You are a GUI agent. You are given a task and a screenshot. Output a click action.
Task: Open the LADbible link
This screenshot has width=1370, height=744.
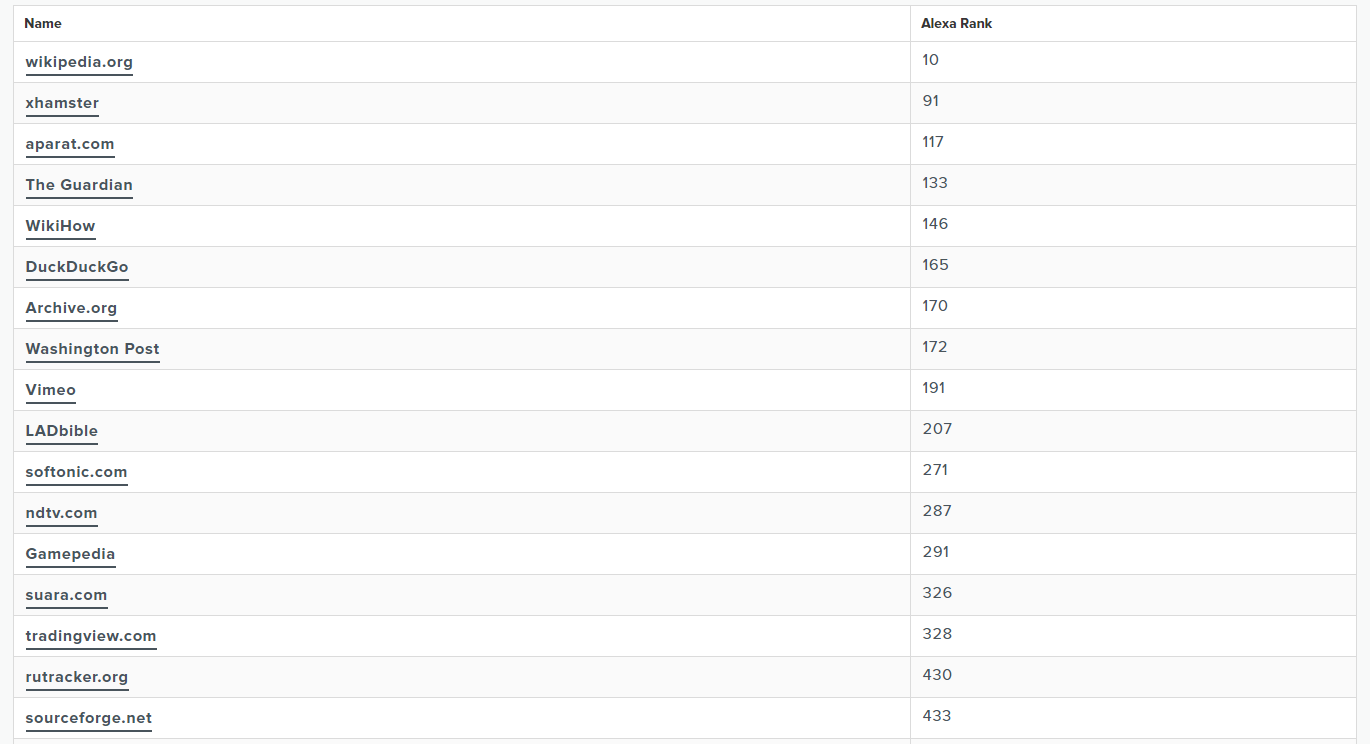tap(62, 431)
